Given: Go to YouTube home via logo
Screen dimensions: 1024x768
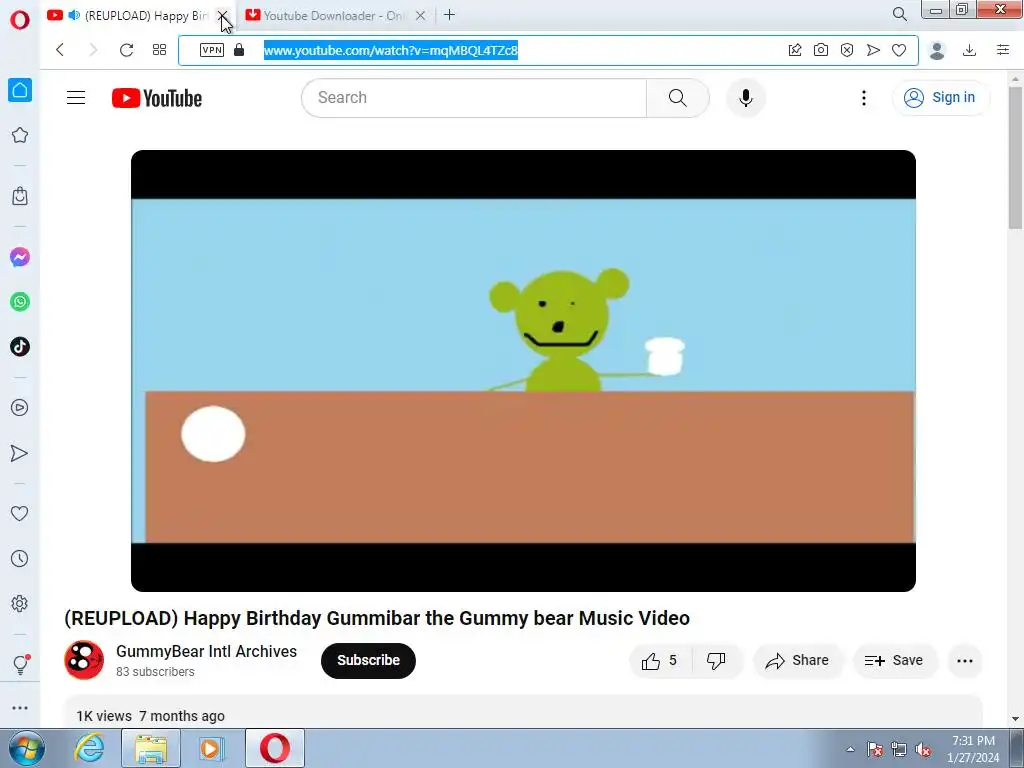Looking at the screenshot, I should pos(157,98).
